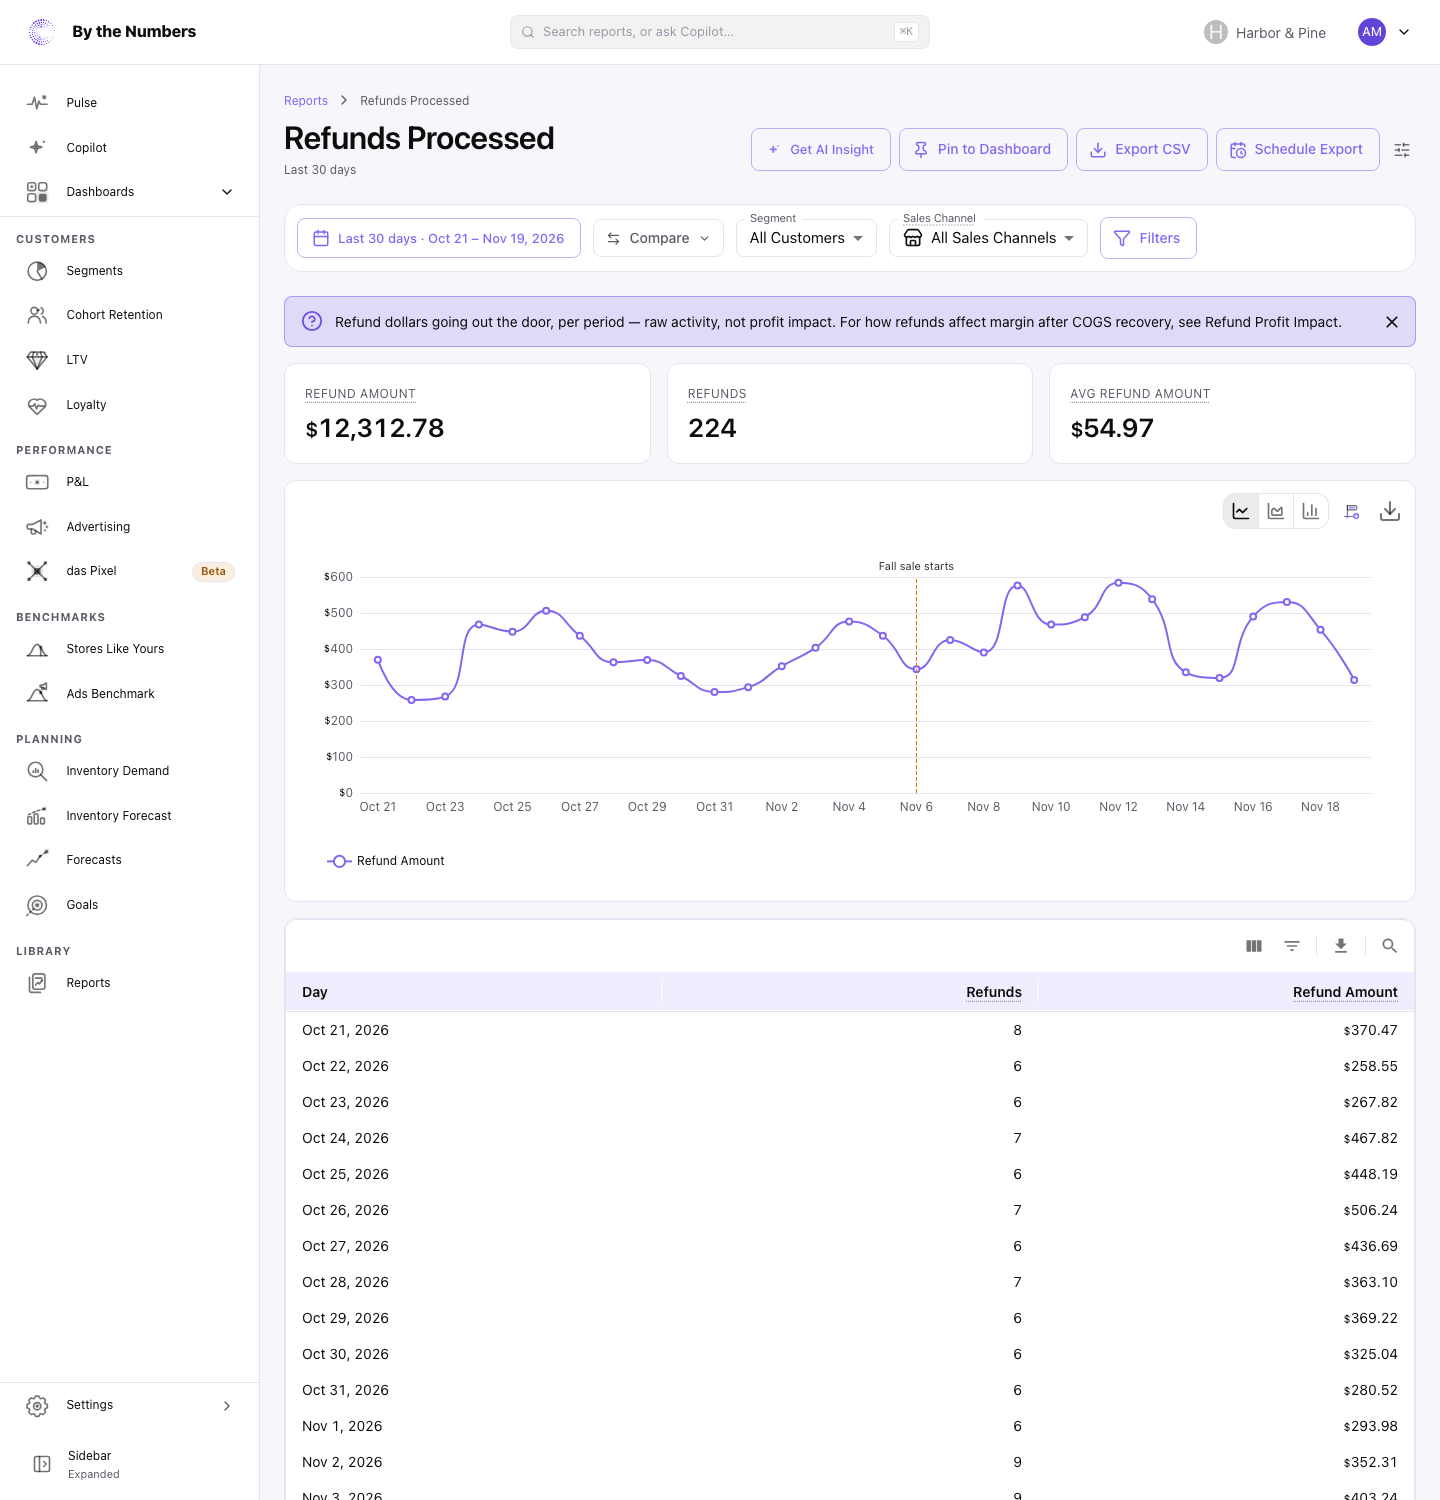The image size is (1440, 1500).
Task: Open the Compare dropdown
Action: (658, 238)
